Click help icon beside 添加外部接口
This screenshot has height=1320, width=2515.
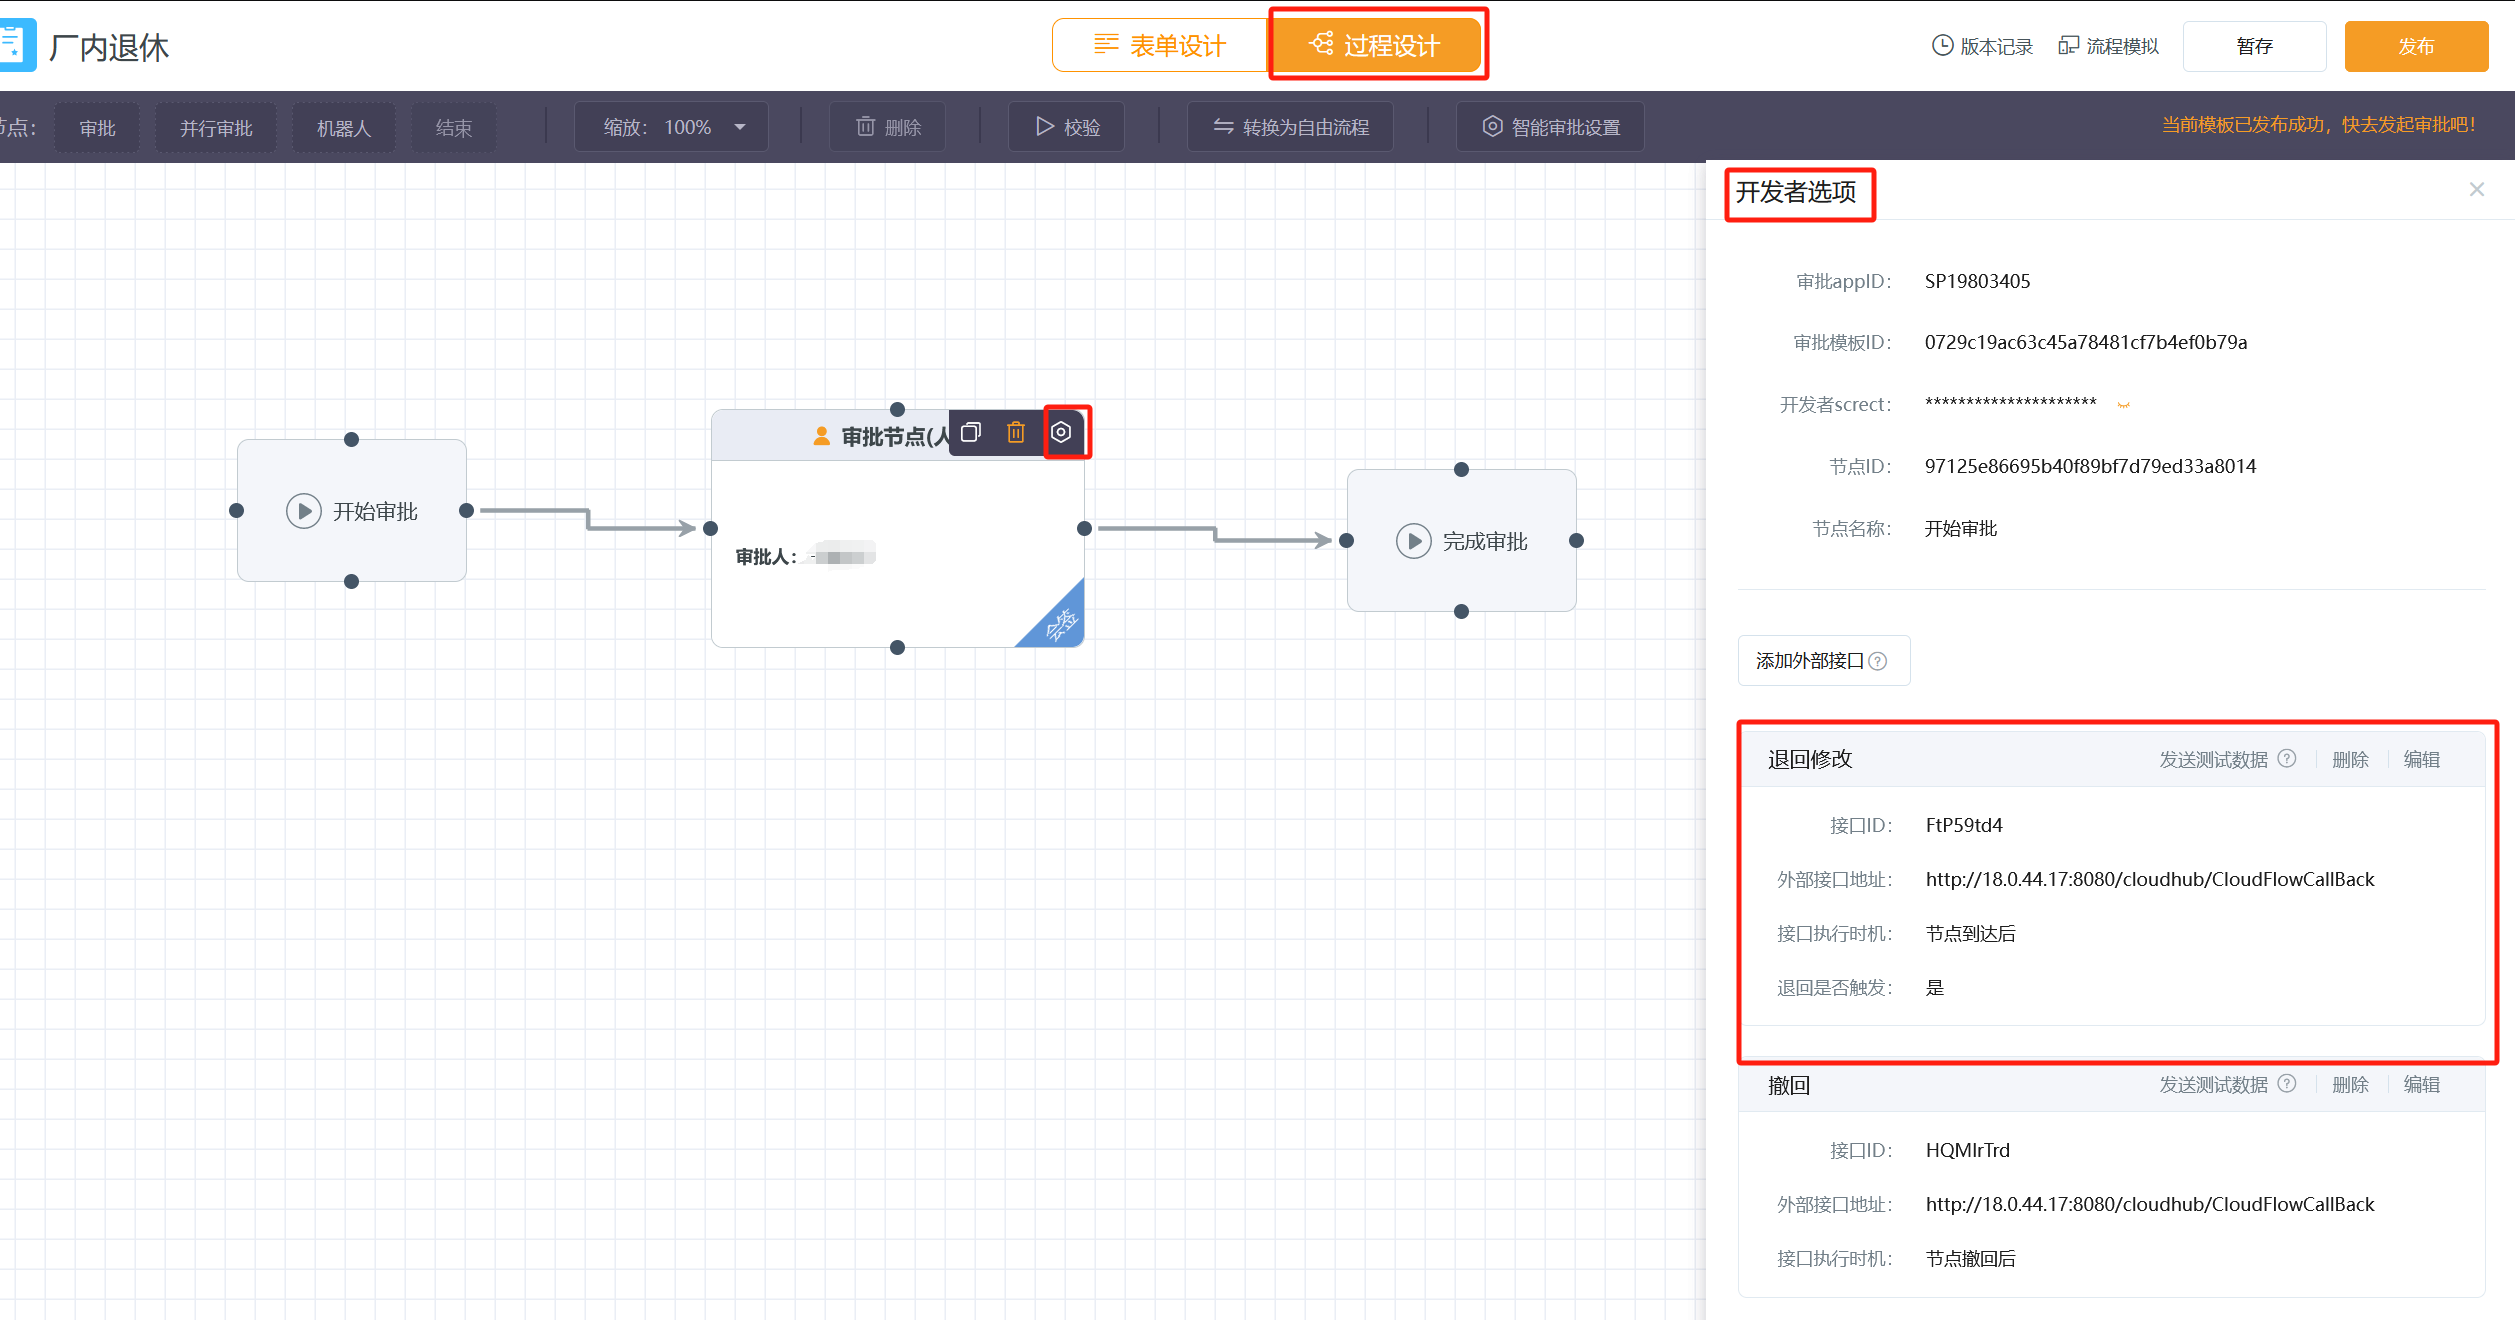coord(1878,661)
